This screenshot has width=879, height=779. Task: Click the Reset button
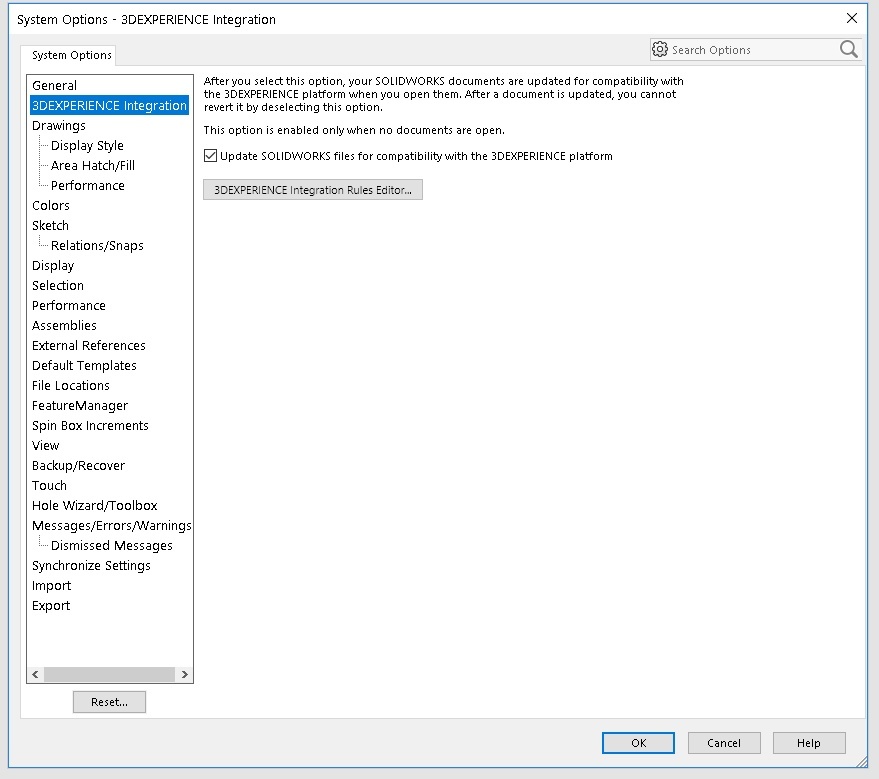click(109, 702)
